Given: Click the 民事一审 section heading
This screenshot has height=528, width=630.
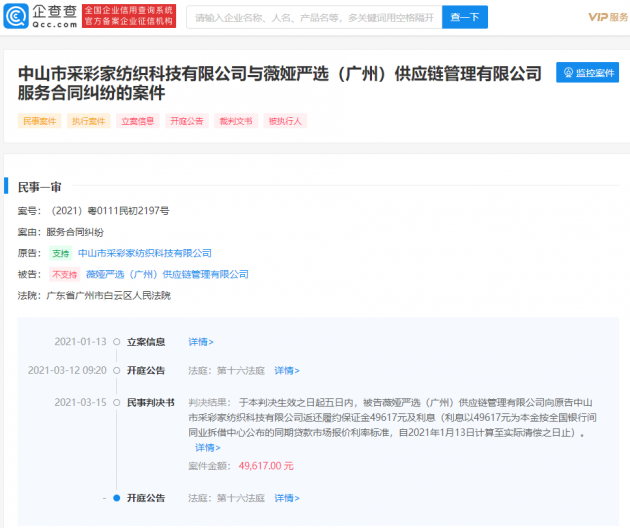Looking at the screenshot, I should tap(39, 187).
